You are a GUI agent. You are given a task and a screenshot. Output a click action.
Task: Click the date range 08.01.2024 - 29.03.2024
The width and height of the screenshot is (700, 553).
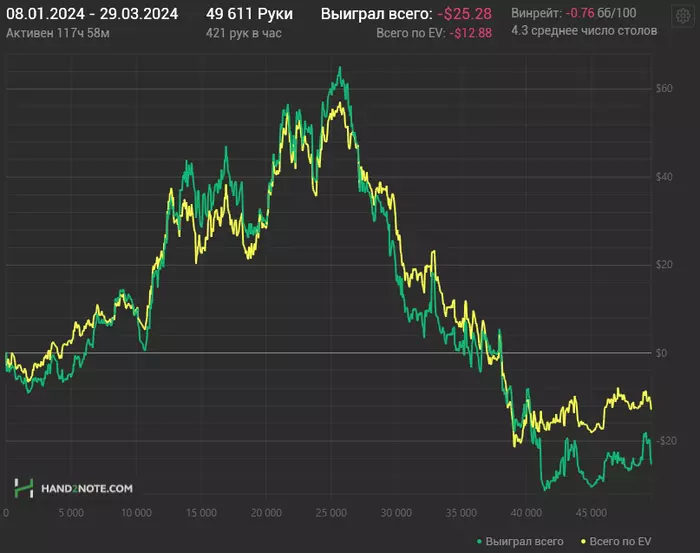pos(92,14)
